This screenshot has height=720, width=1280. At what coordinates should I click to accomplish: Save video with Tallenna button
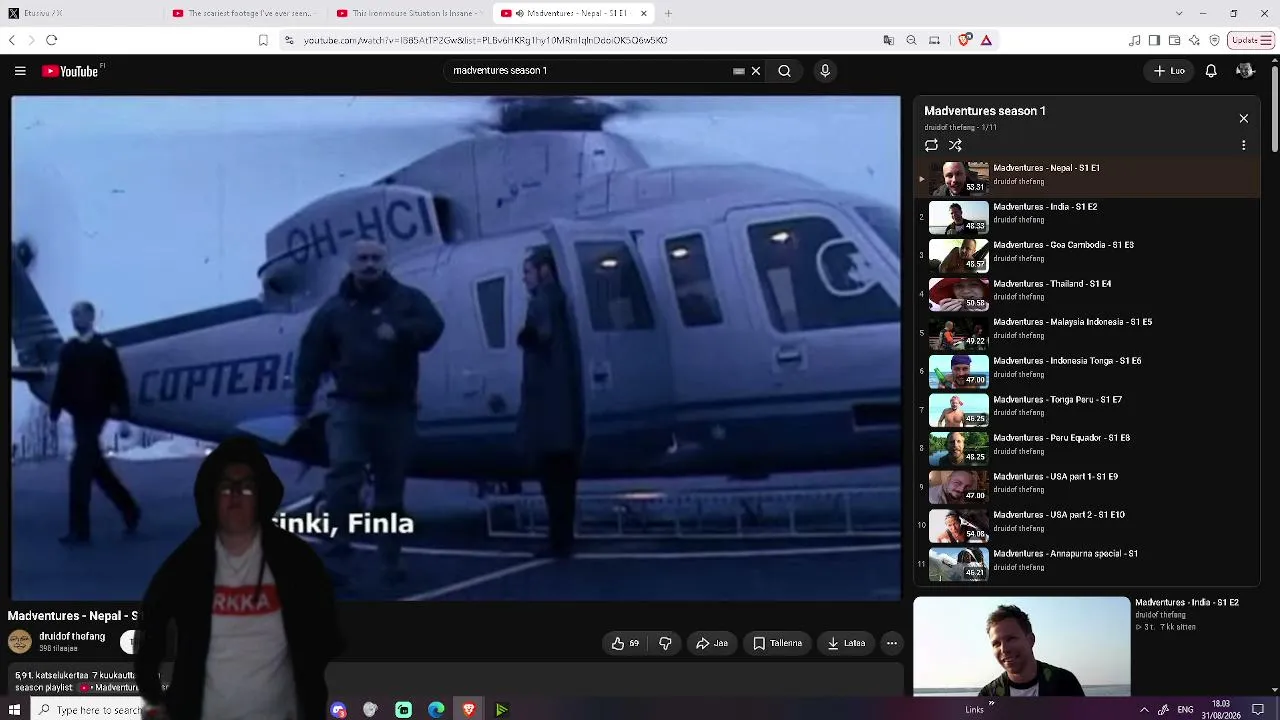click(x=777, y=643)
